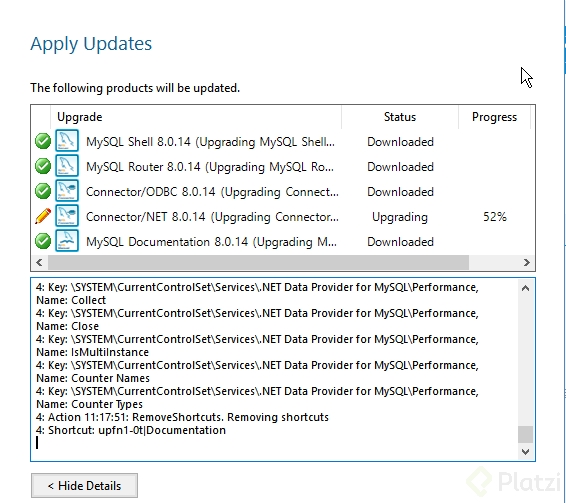Click the pencil icon beside Connector/NET
The height and width of the screenshot is (503, 566).
[x=43, y=216]
